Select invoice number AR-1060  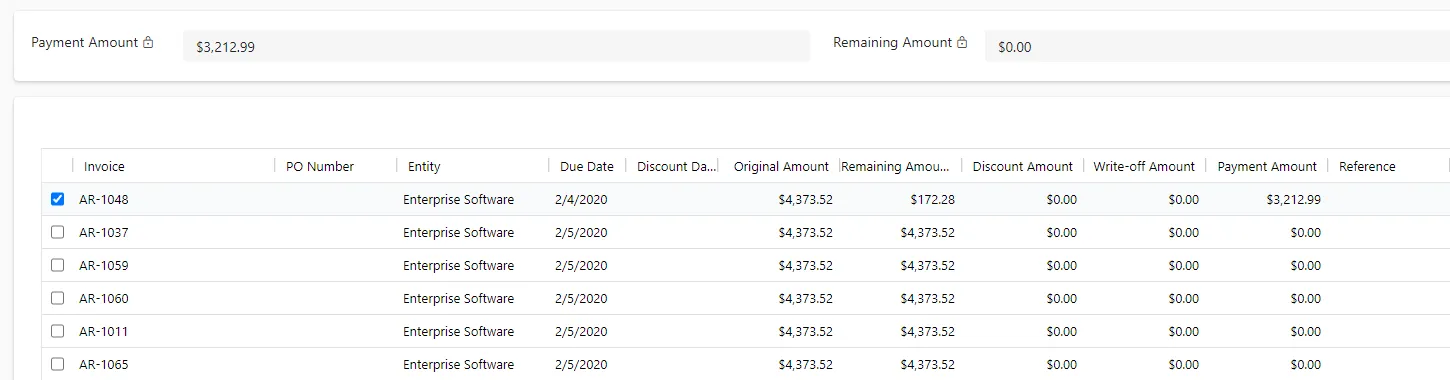click(104, 298)
